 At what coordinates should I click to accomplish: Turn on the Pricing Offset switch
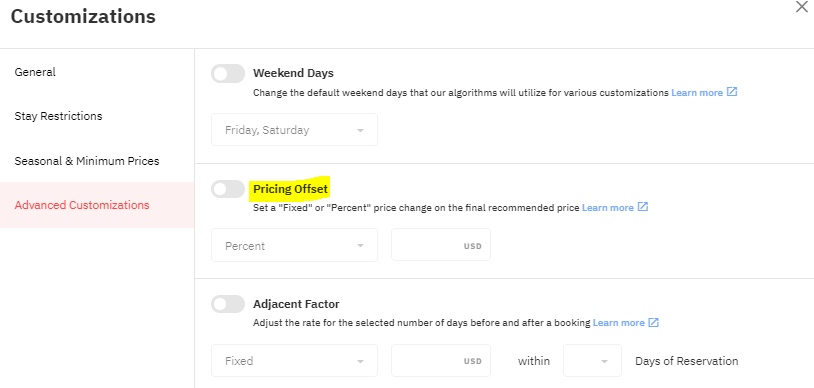pos(228,189)
